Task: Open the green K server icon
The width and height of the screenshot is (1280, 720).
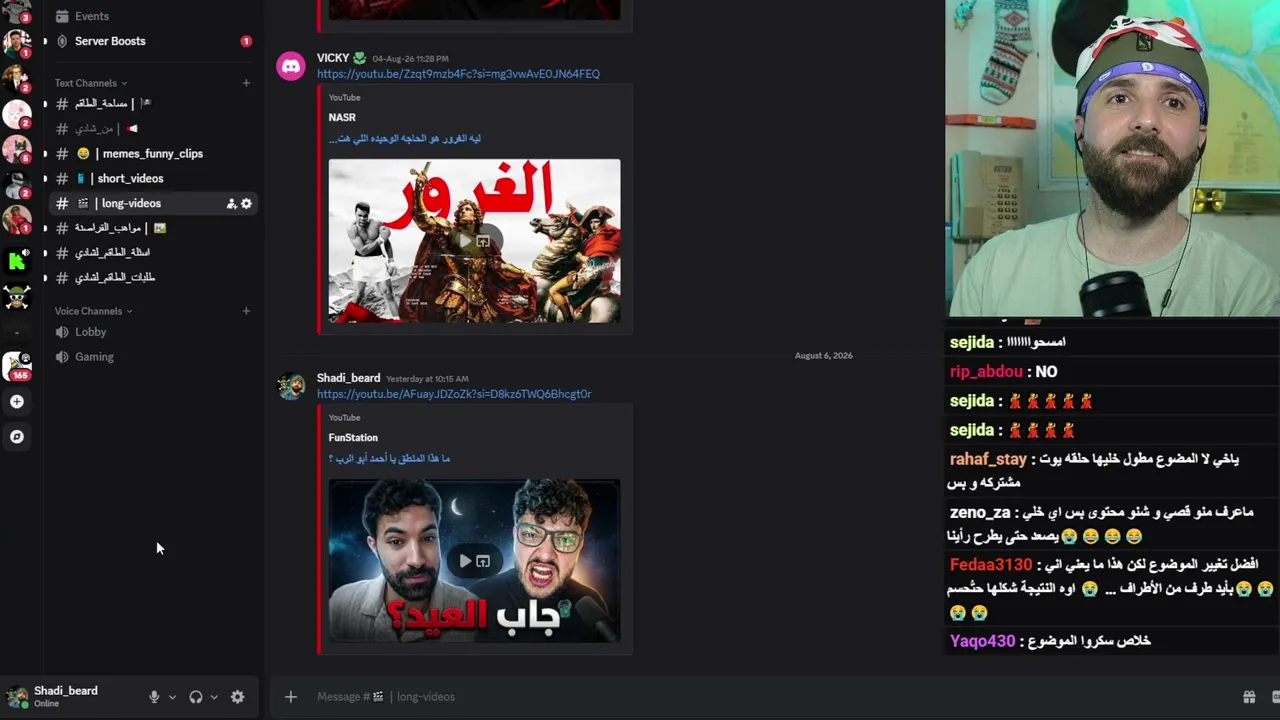Action: [x=16, y=262]
